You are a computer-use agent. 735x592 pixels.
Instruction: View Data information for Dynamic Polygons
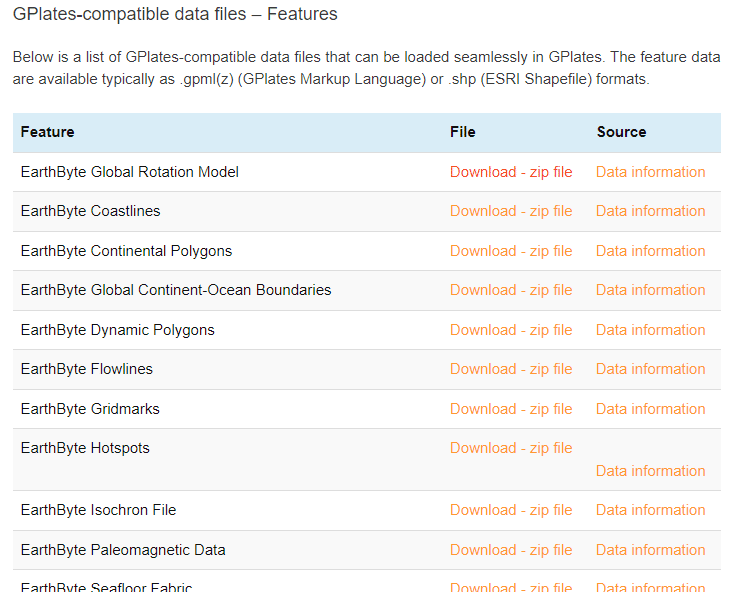(x=650, y=330)
